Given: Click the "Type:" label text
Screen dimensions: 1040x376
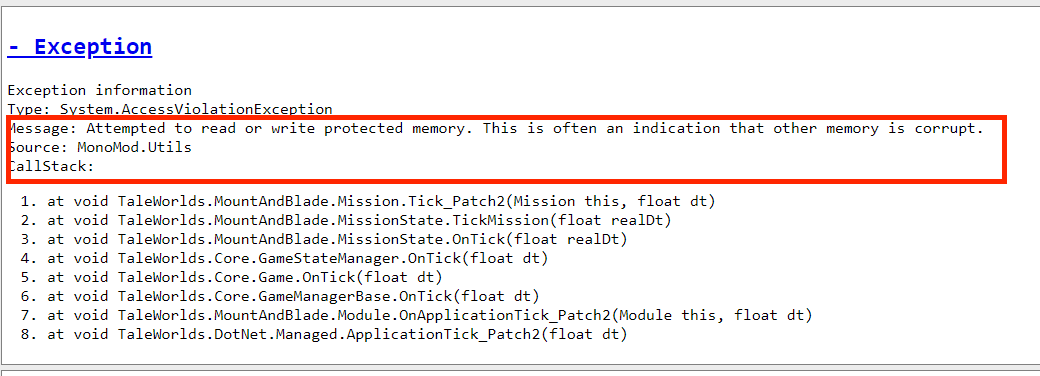Looking at the screenshot, I should pos(29,109).
